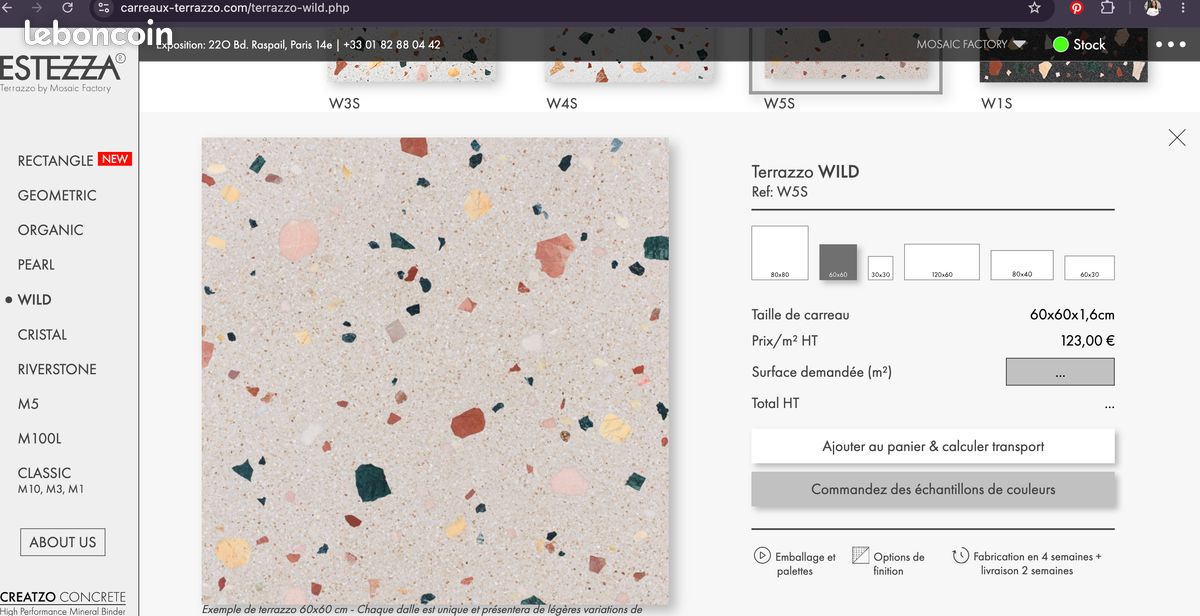Select the 80x80 tile size
This screenshot has height=616, width=1200.
pos(780,252)
